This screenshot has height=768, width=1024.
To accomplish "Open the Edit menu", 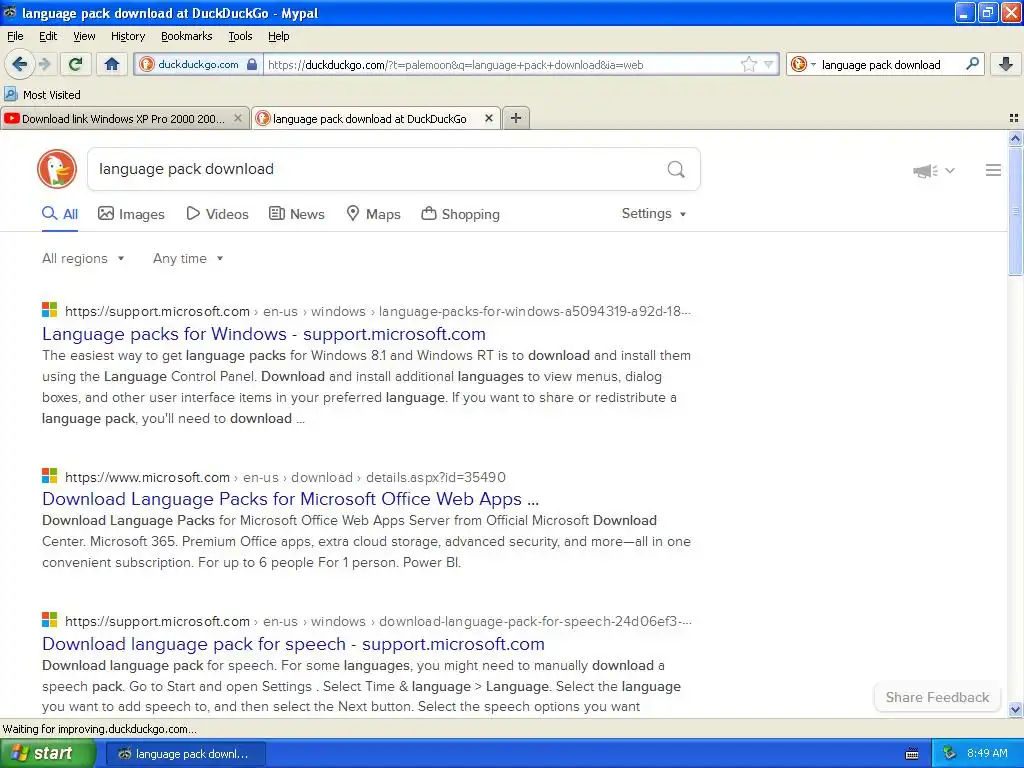I will (48, 36).
